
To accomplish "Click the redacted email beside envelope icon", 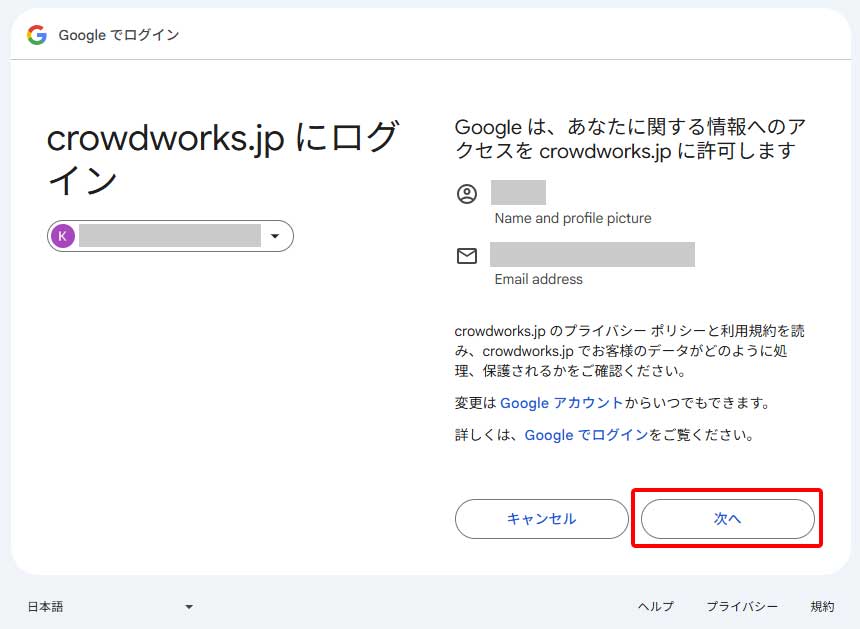I will [592, 255].
